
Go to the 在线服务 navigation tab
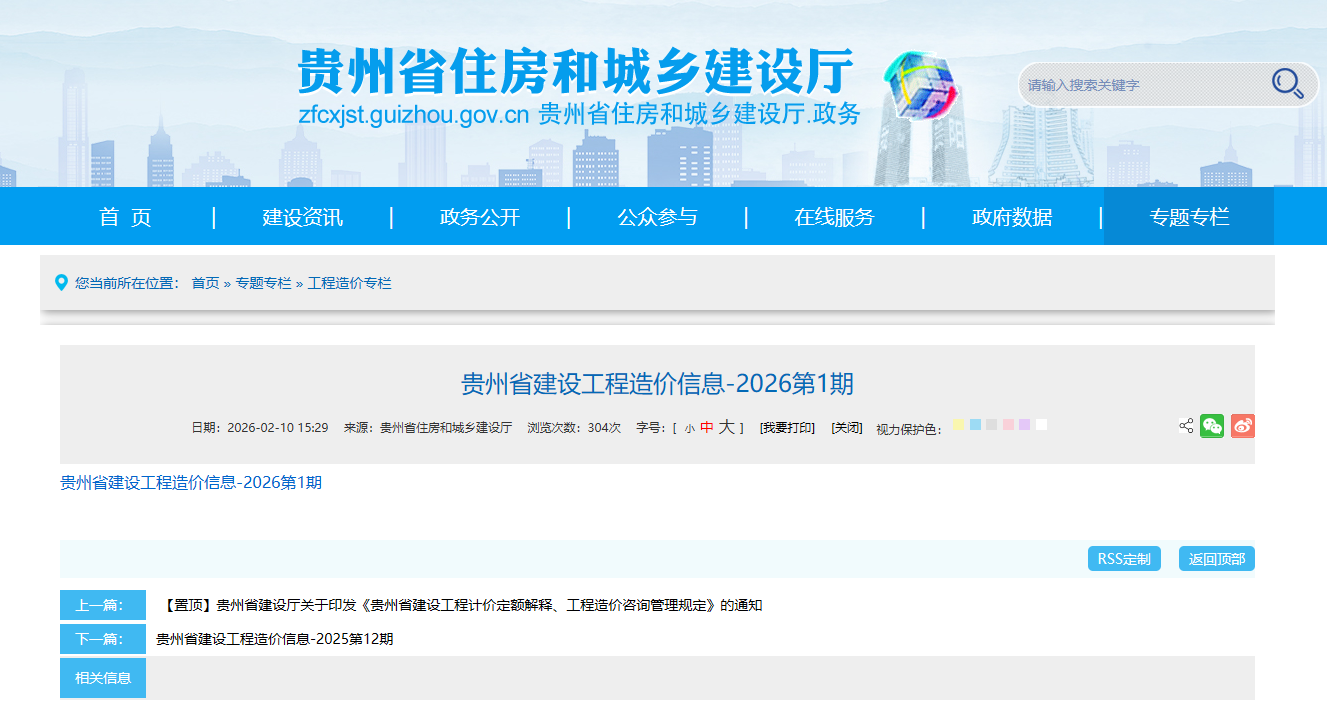834,217
